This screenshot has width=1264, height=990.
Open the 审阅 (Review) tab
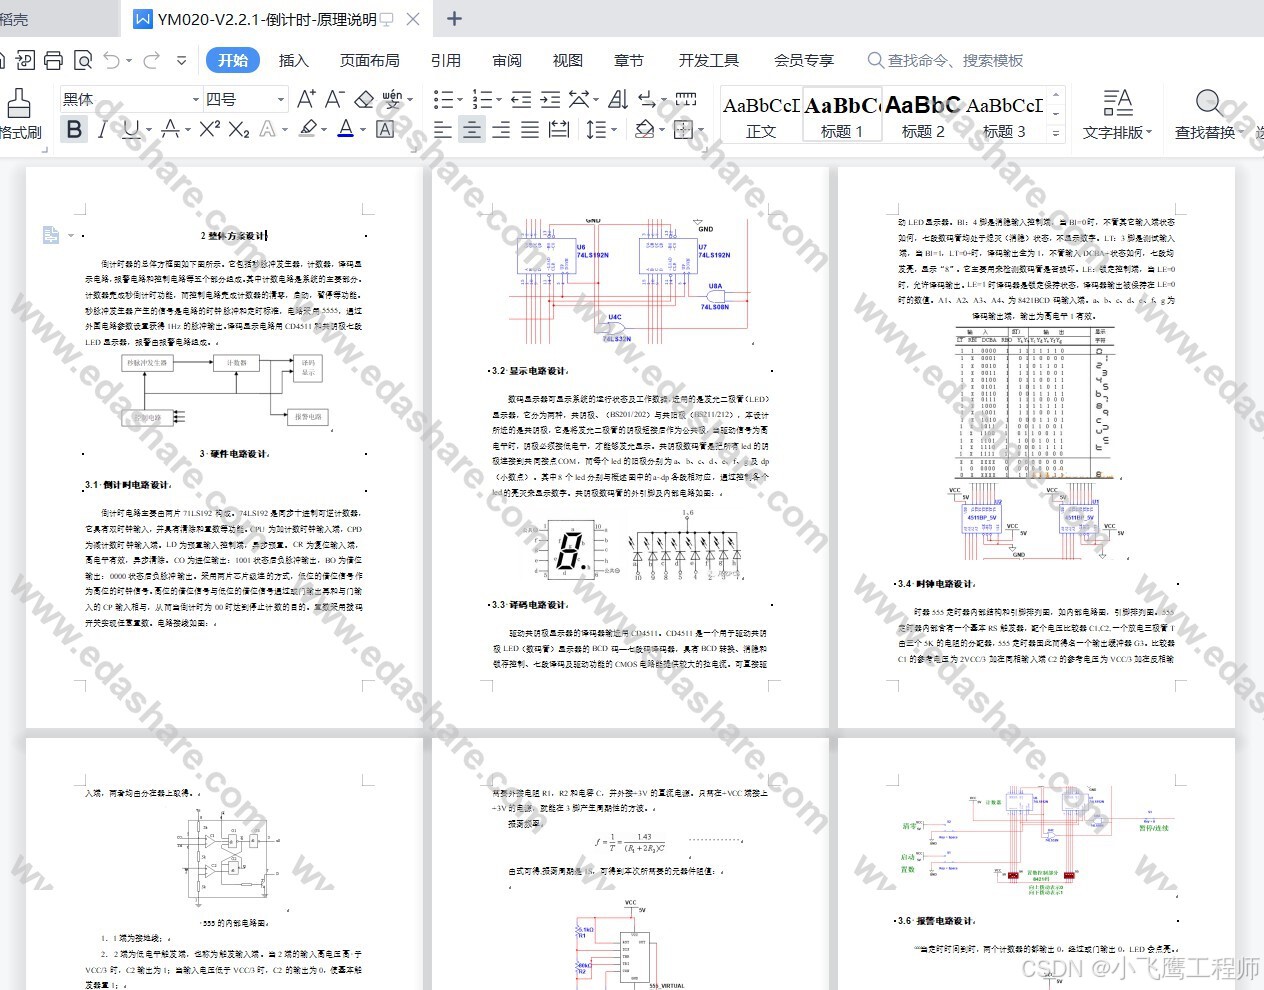click(507, 60)
